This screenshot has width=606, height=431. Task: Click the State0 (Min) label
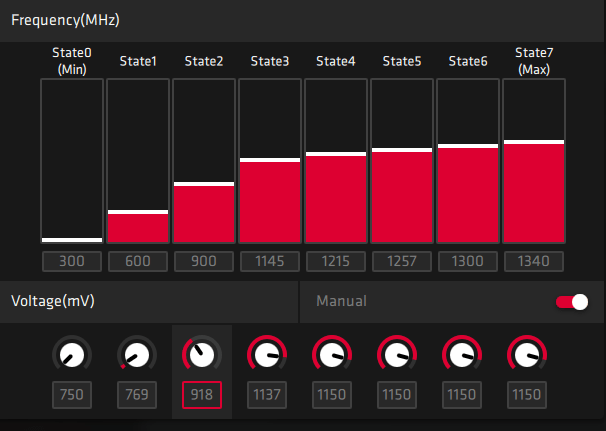click(x=72, y=61)
